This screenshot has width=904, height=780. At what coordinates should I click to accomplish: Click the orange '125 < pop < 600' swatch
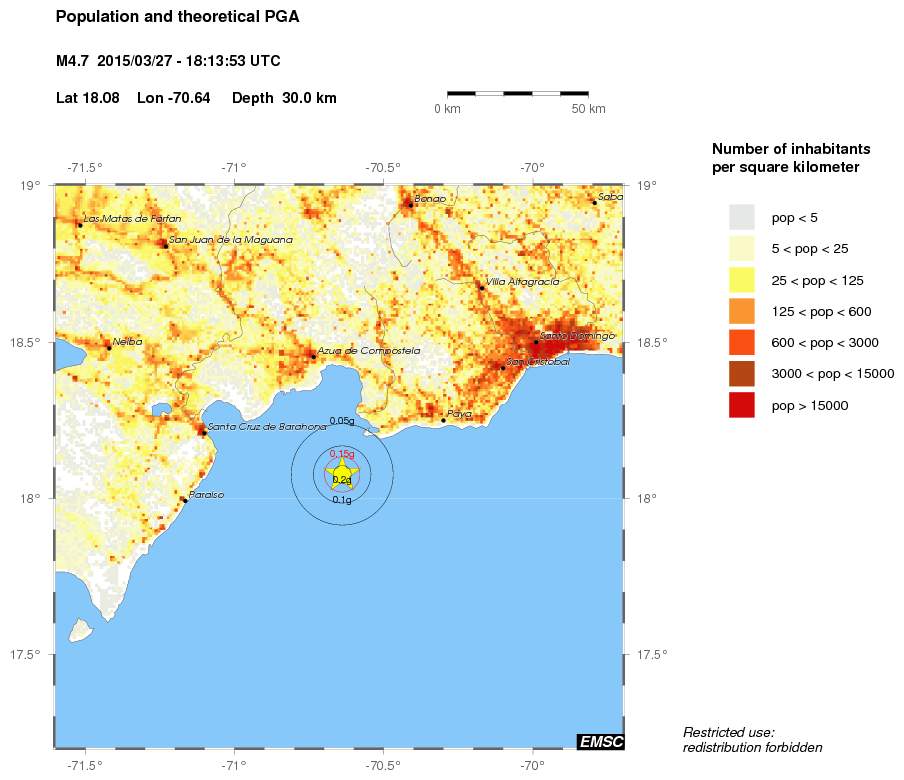(741, 311)
